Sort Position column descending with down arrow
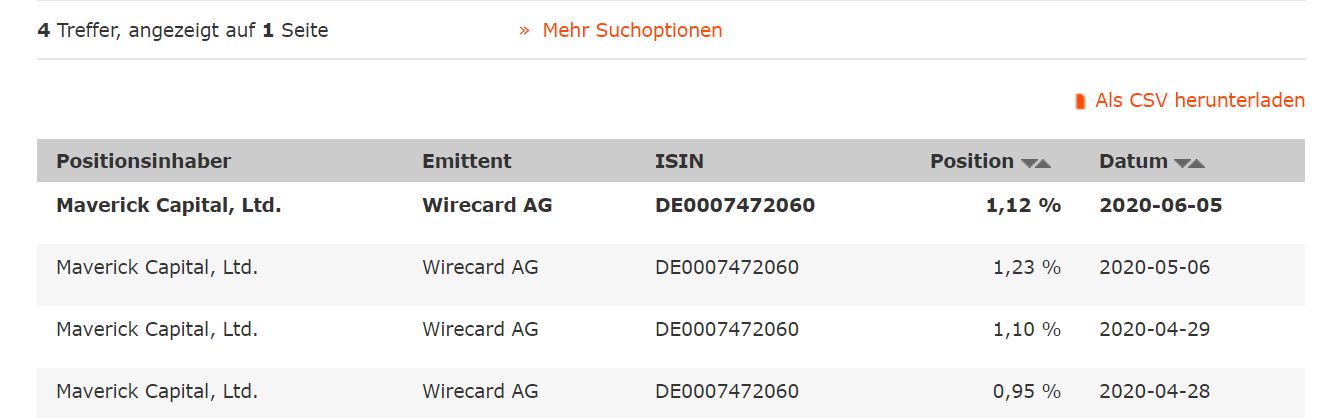The width and height of the screenshot is (1334, 418). [x=1029, y=163]
